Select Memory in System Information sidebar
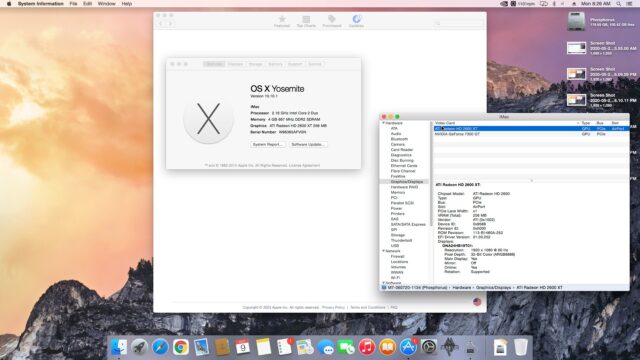The image size is (640, 360). [398, 192]
